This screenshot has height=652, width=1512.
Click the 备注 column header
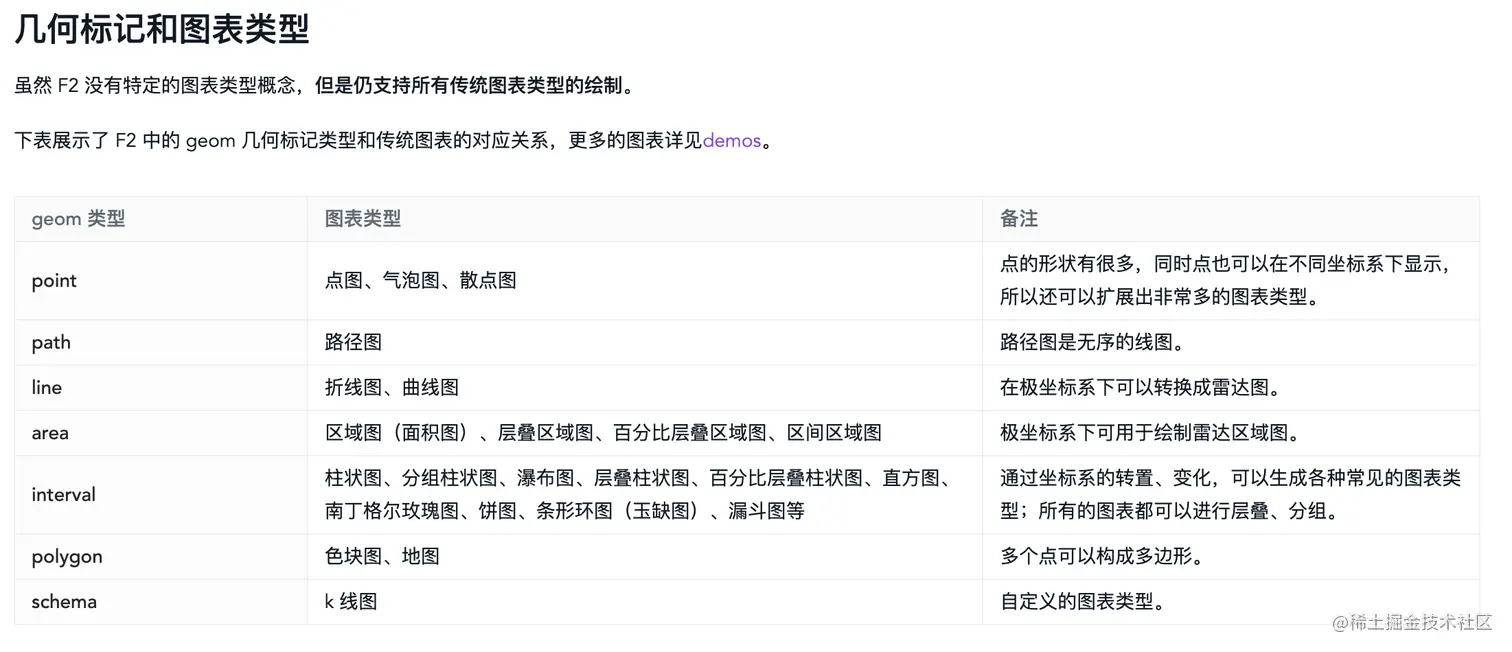tap(1019, 219)
